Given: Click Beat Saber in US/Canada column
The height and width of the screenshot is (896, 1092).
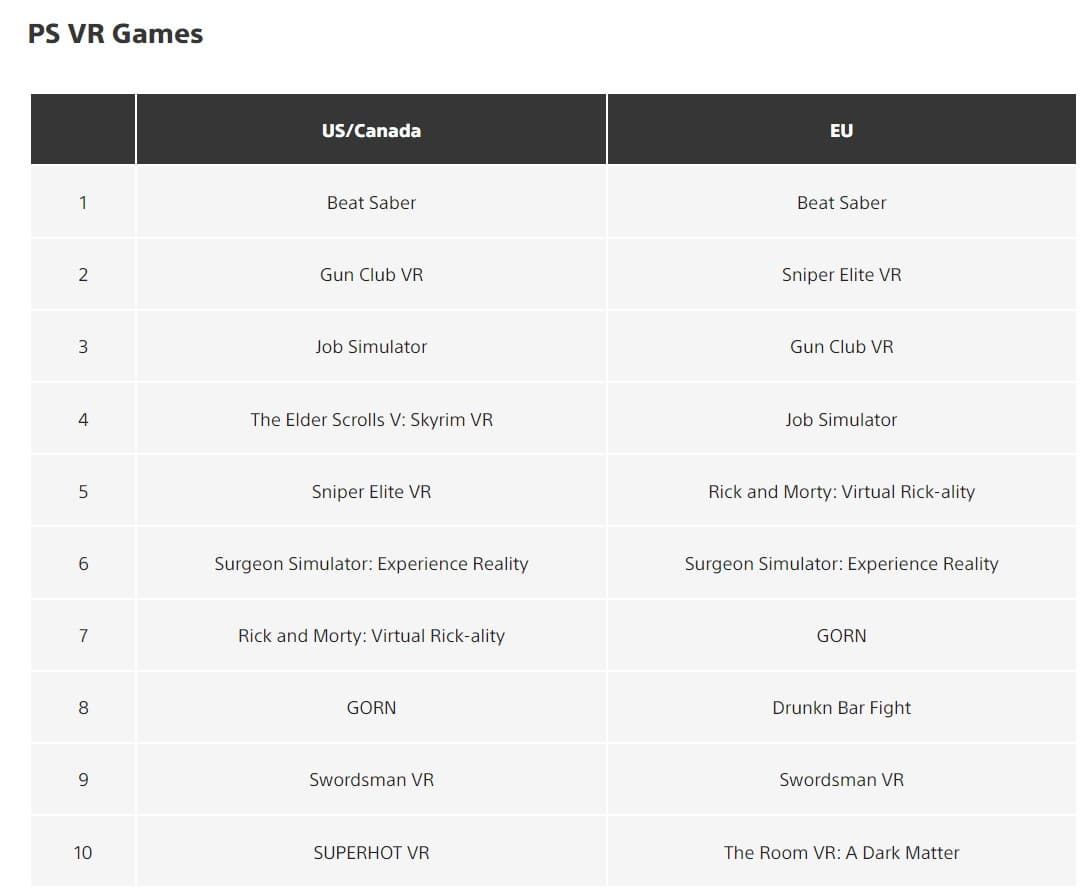Looking at the screenshot, I should (371, 203).
